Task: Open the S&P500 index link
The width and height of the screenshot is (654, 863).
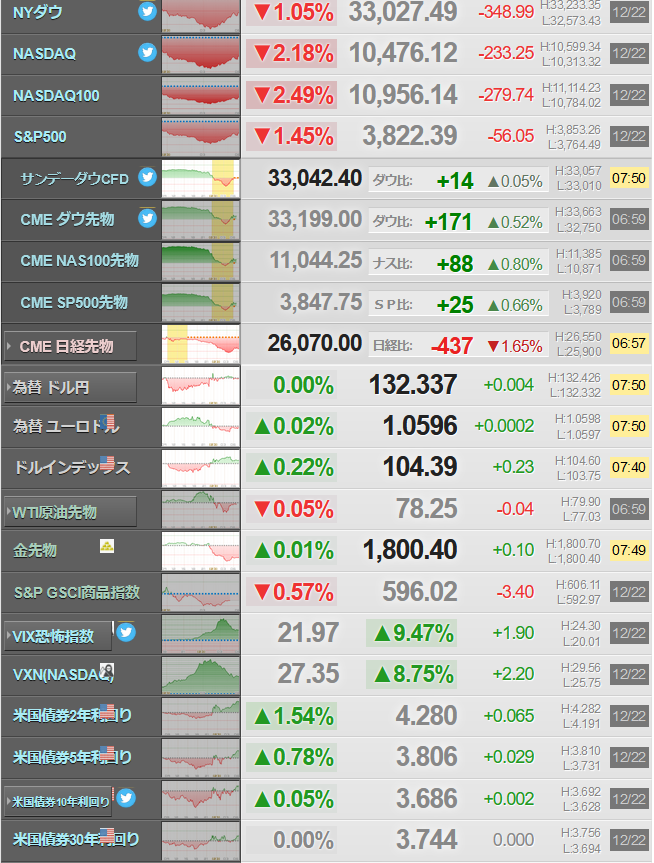Action: (40, 136)
